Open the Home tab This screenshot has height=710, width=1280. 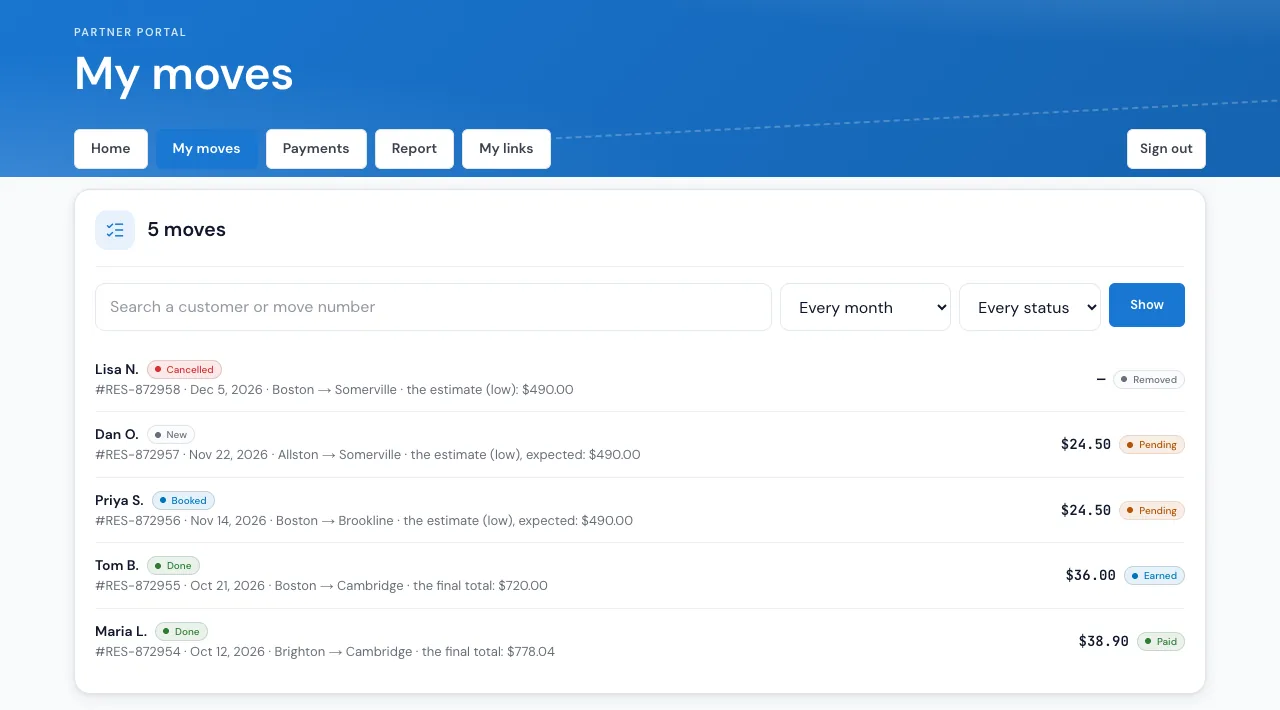coord(111,149)
